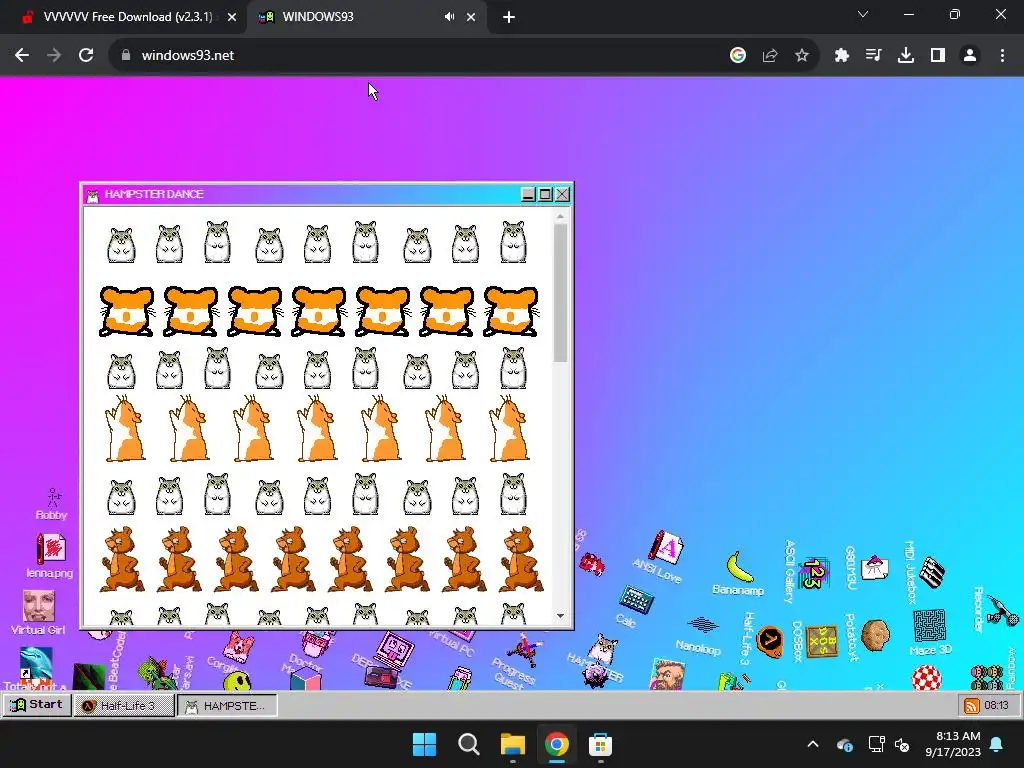The image size is (1024, 768).
Task: Open the Recorder microphone icon
Action: 1002,610
